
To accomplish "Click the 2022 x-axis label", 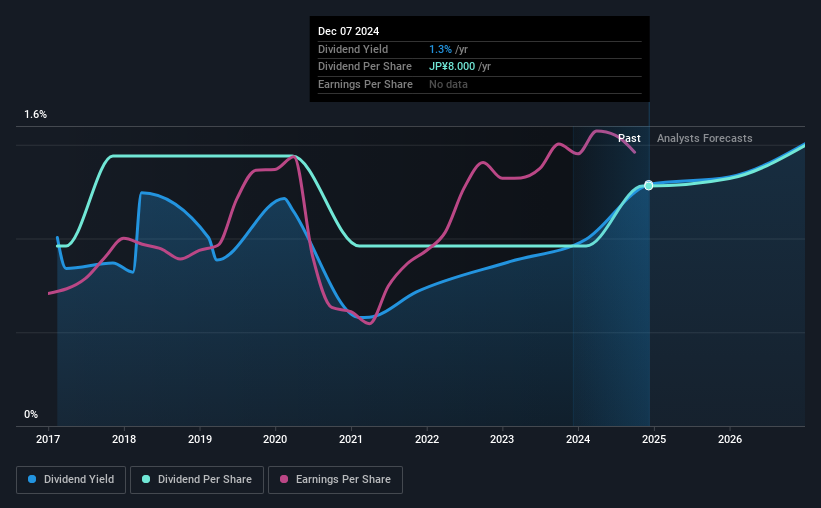I will coord(427,439).
